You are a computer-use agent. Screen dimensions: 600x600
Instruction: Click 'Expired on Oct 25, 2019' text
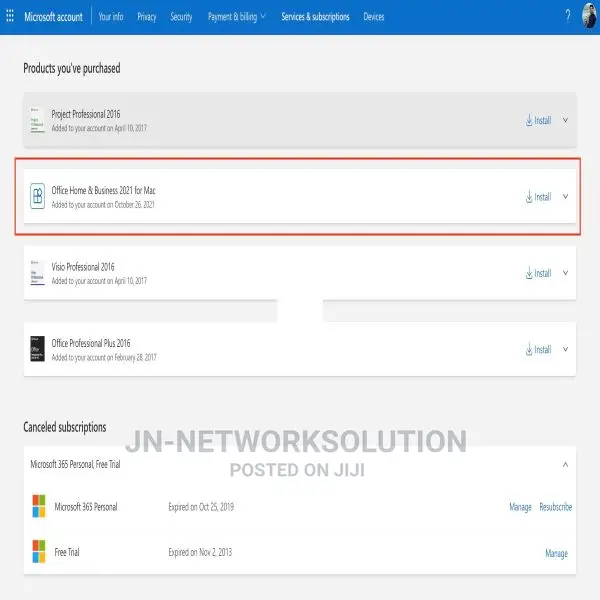coord(201,507)
